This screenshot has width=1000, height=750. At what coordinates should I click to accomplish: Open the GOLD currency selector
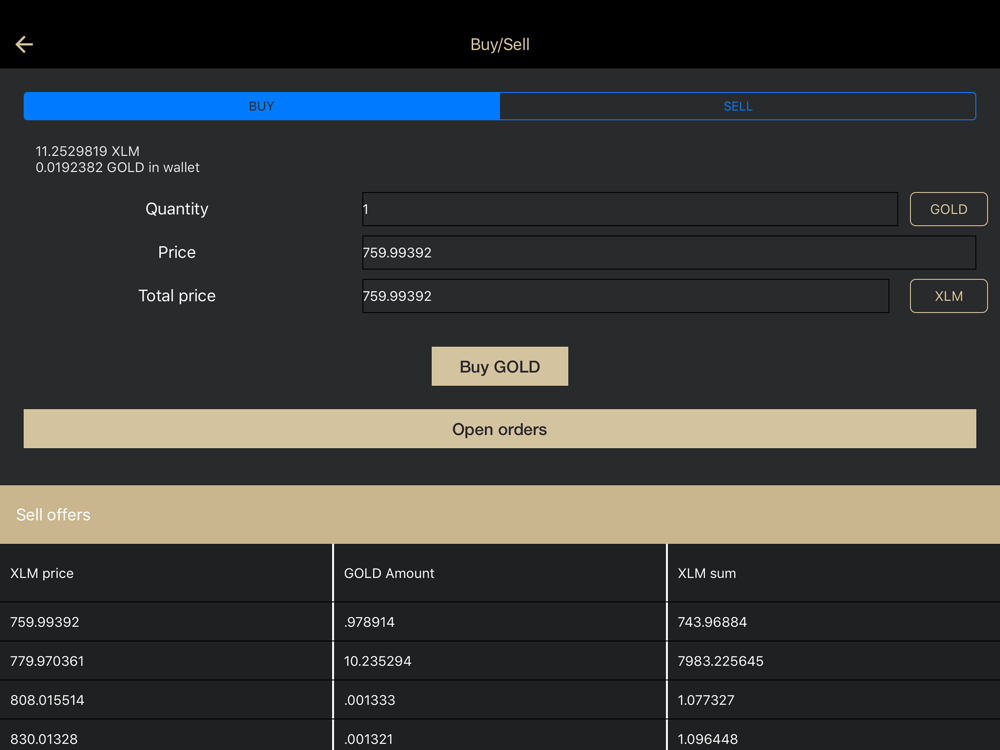[x=948, y=209]
